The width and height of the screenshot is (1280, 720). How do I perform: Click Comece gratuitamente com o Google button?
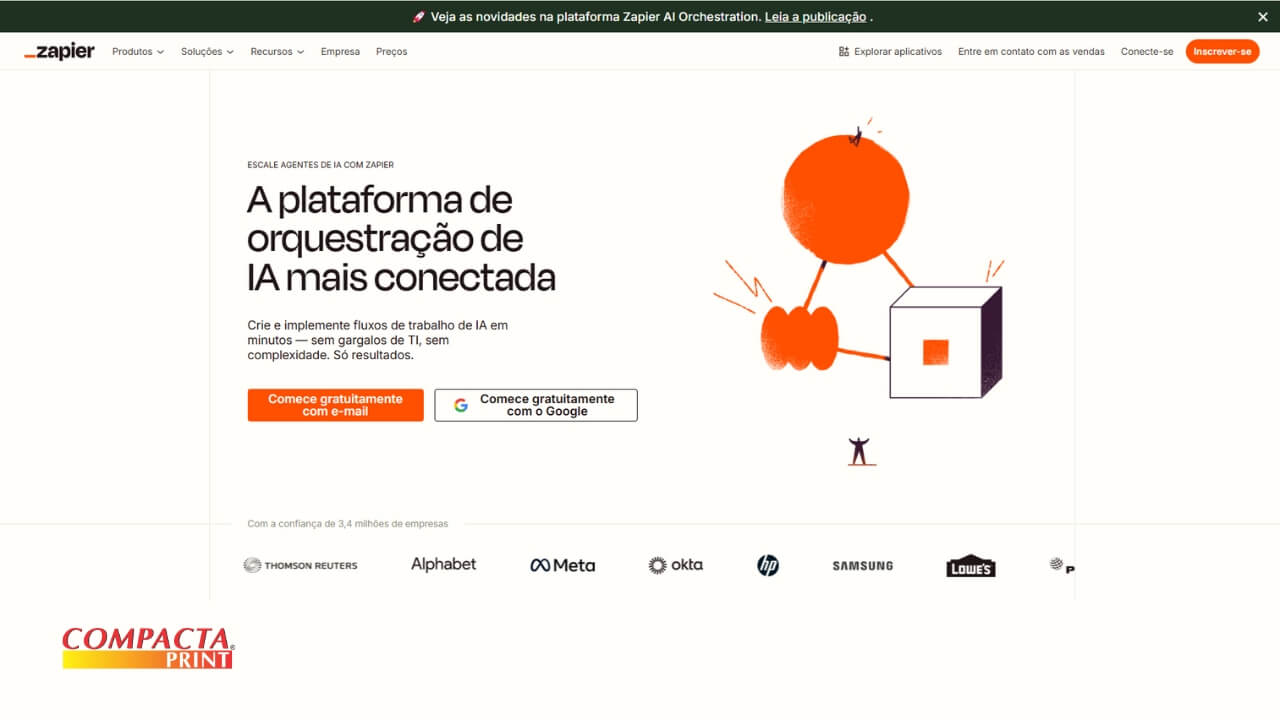point(536,405)
